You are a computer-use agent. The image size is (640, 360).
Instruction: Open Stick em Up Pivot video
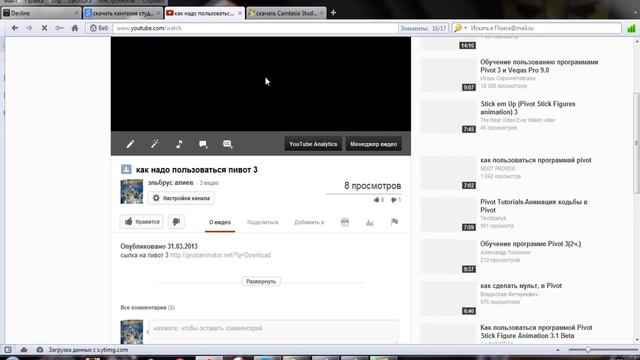click(528, 108)
